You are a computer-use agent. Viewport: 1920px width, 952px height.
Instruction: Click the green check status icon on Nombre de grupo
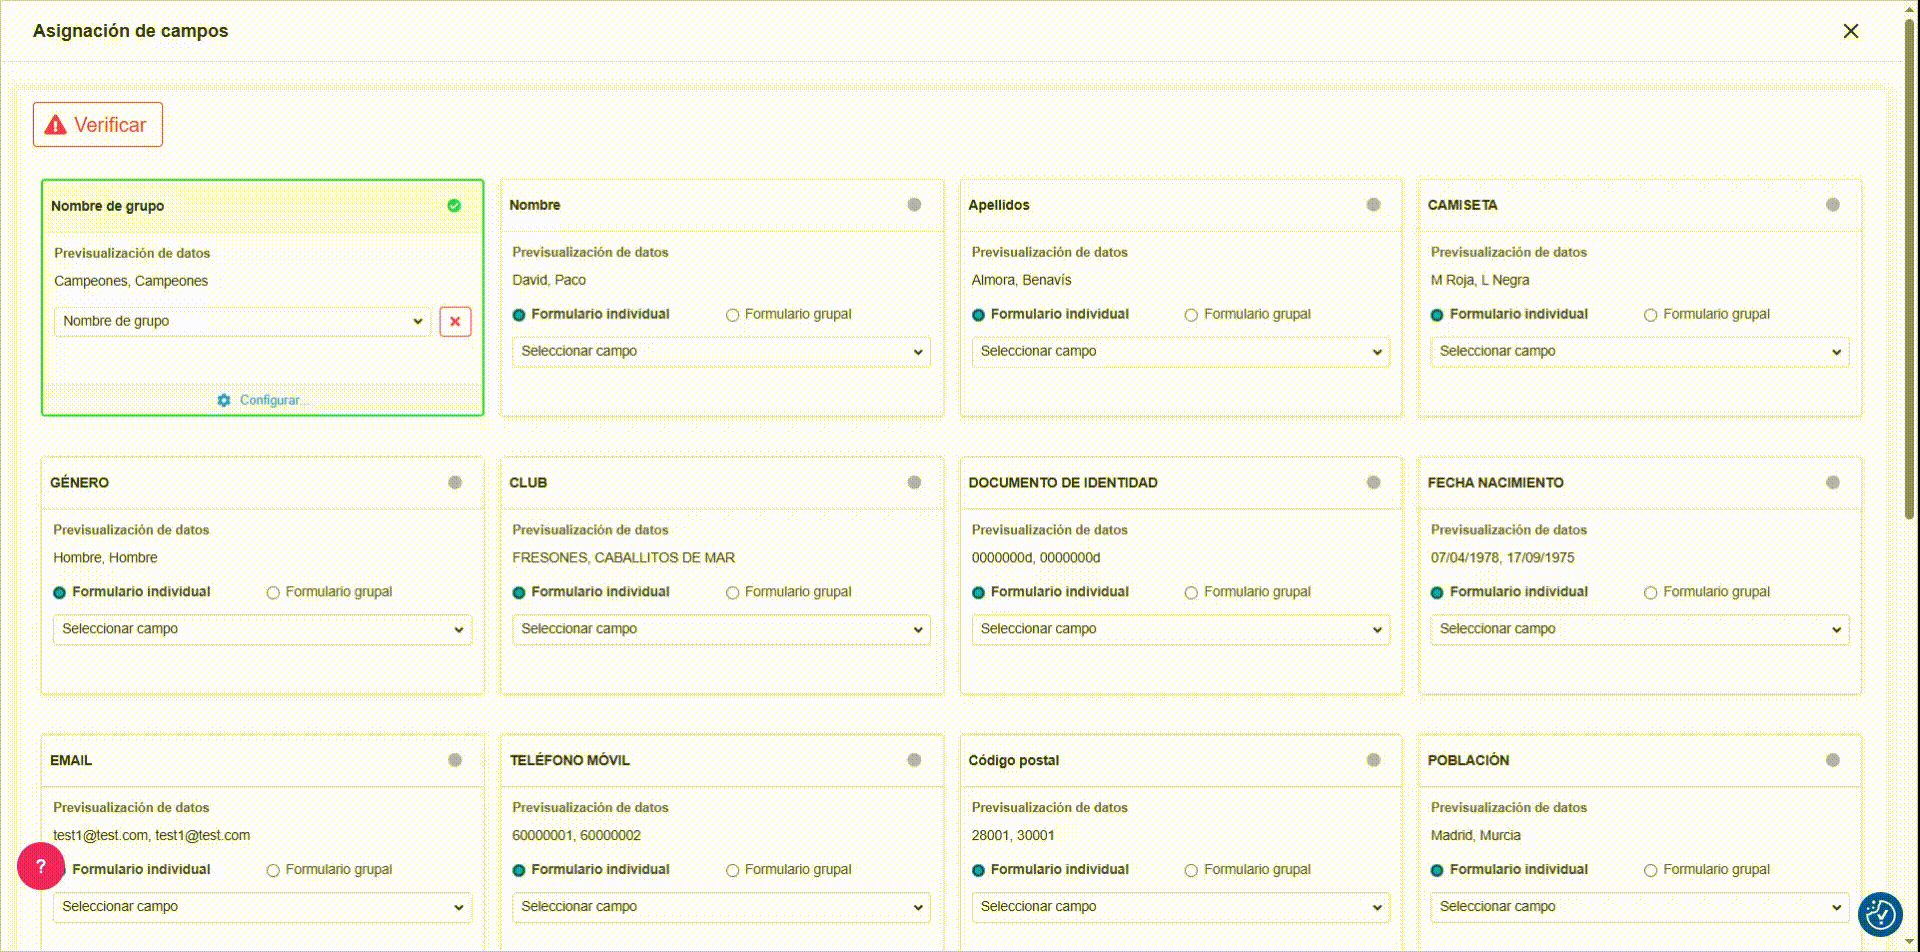pos(454,206)
